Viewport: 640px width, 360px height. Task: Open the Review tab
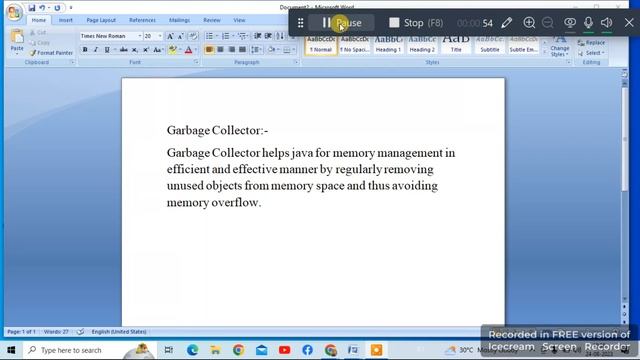point(211,20)
